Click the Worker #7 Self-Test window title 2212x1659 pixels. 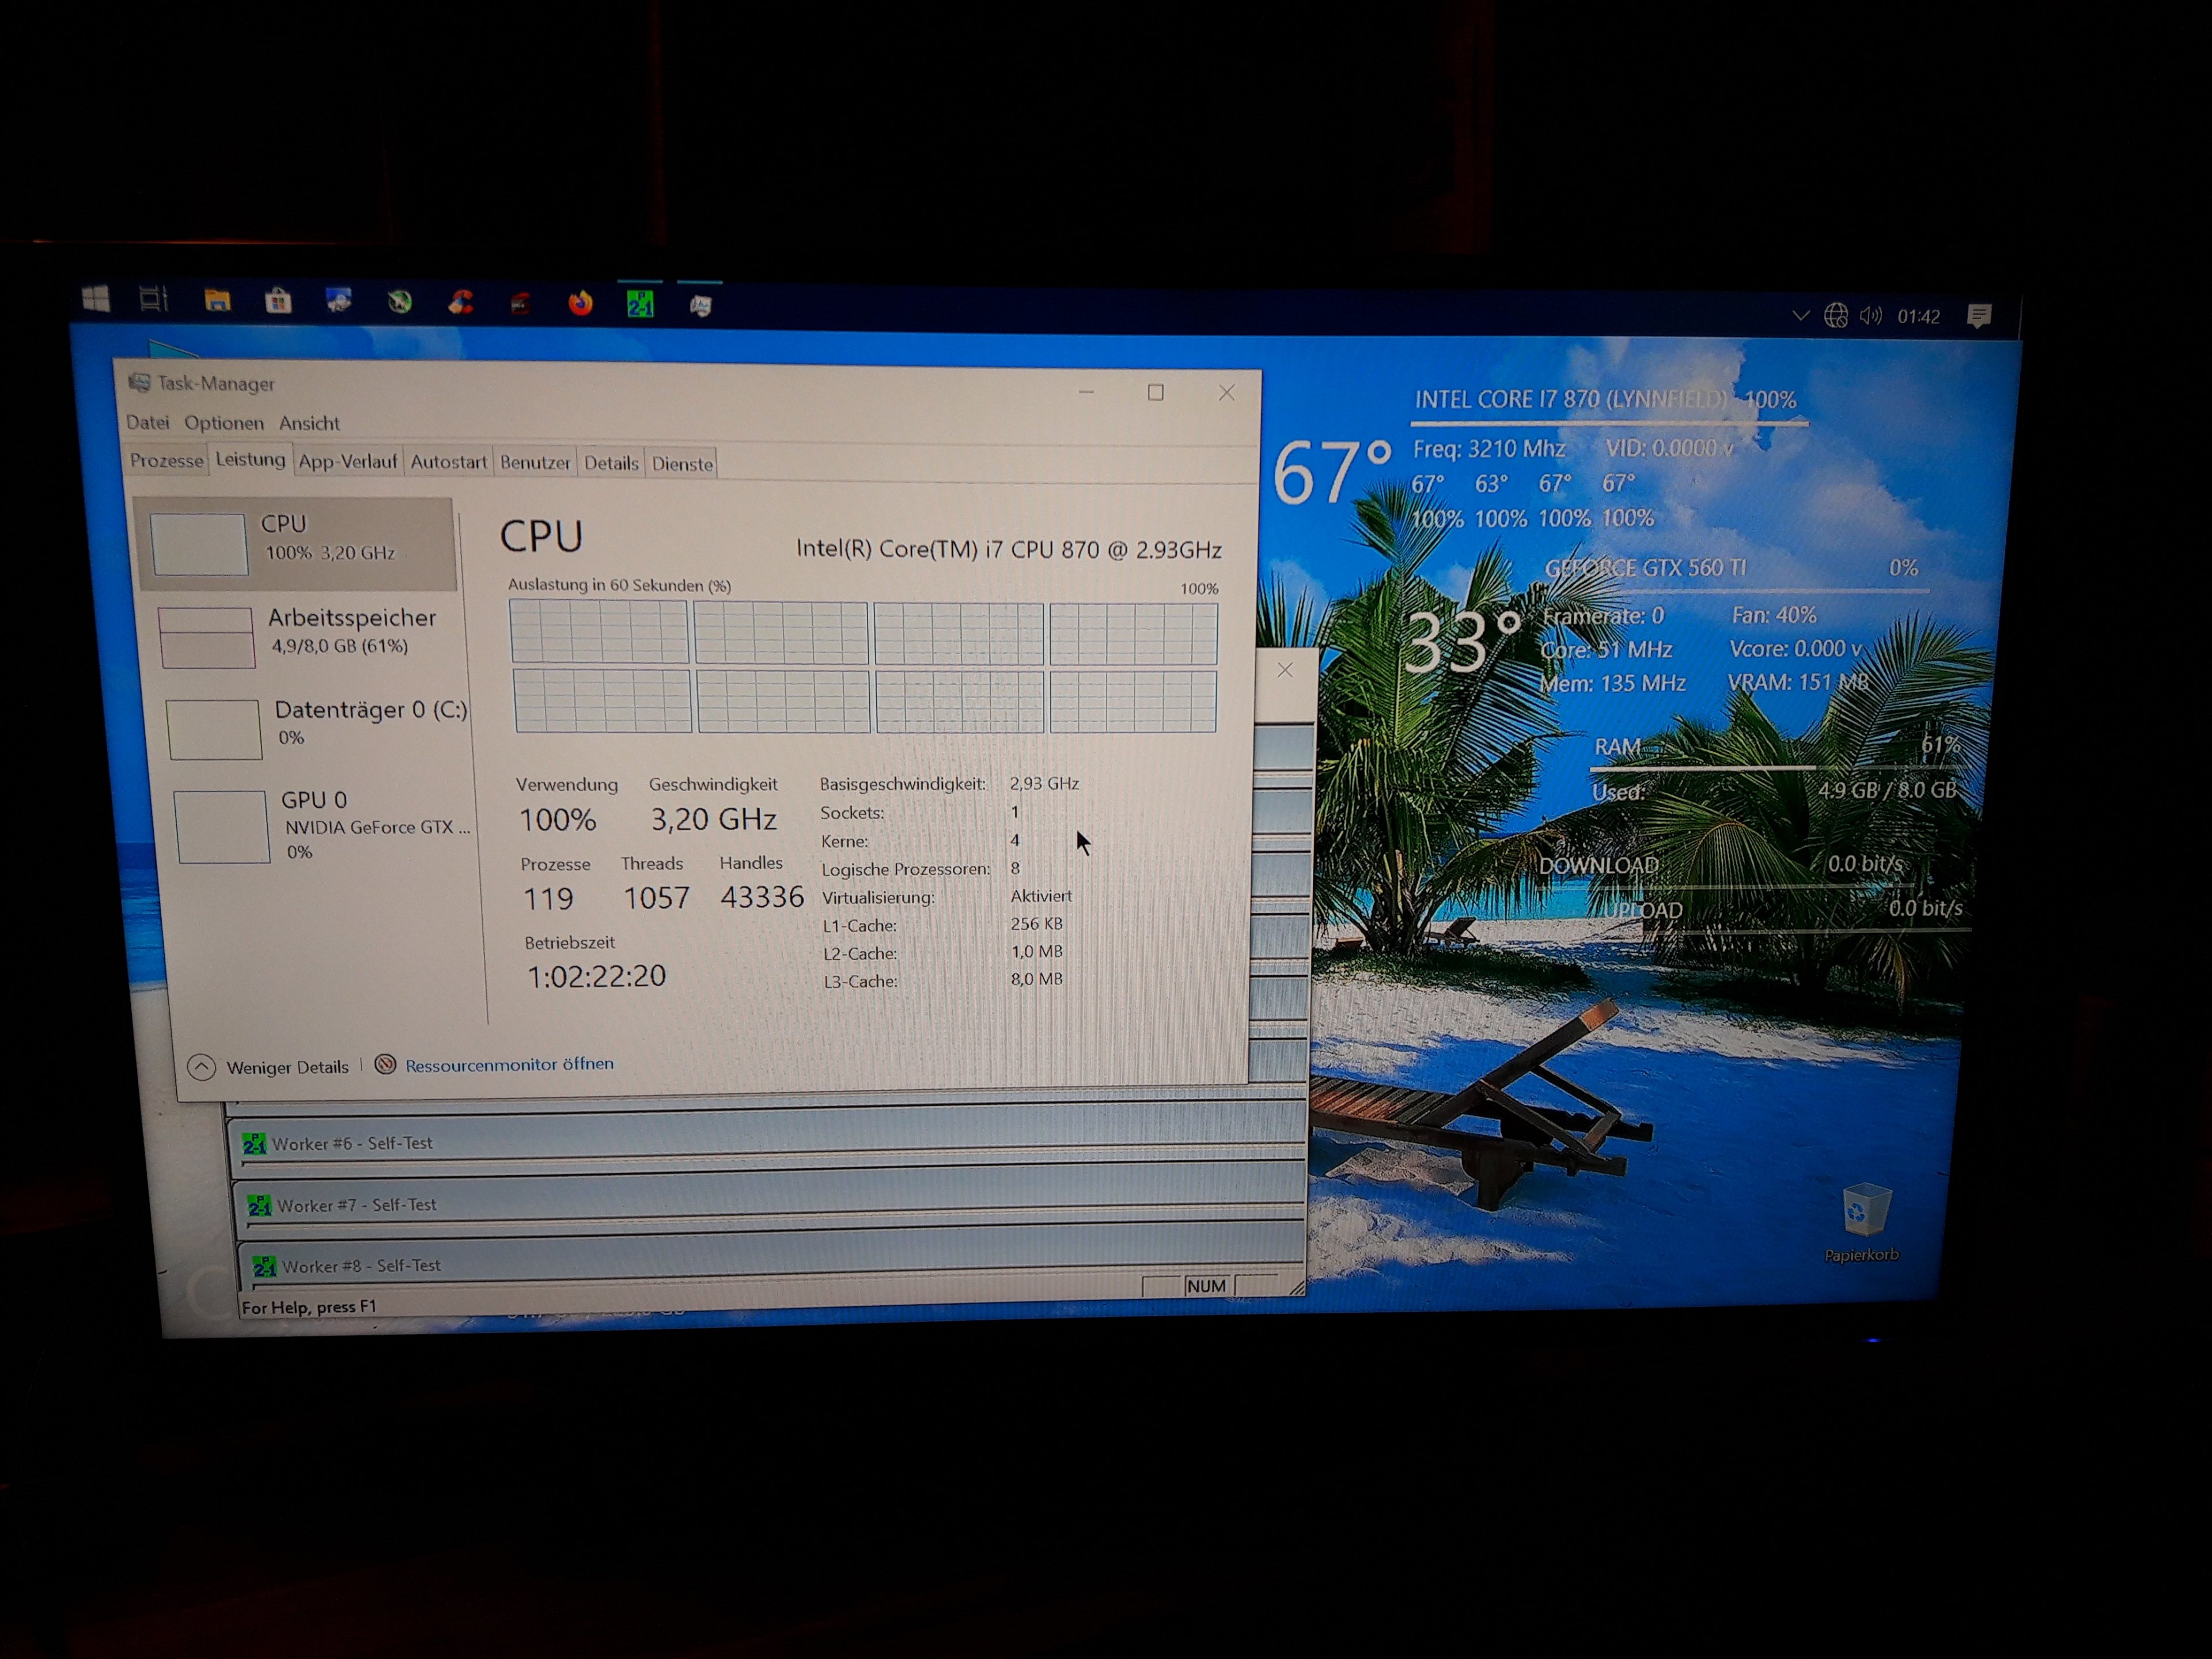[x=356, y=1205]
